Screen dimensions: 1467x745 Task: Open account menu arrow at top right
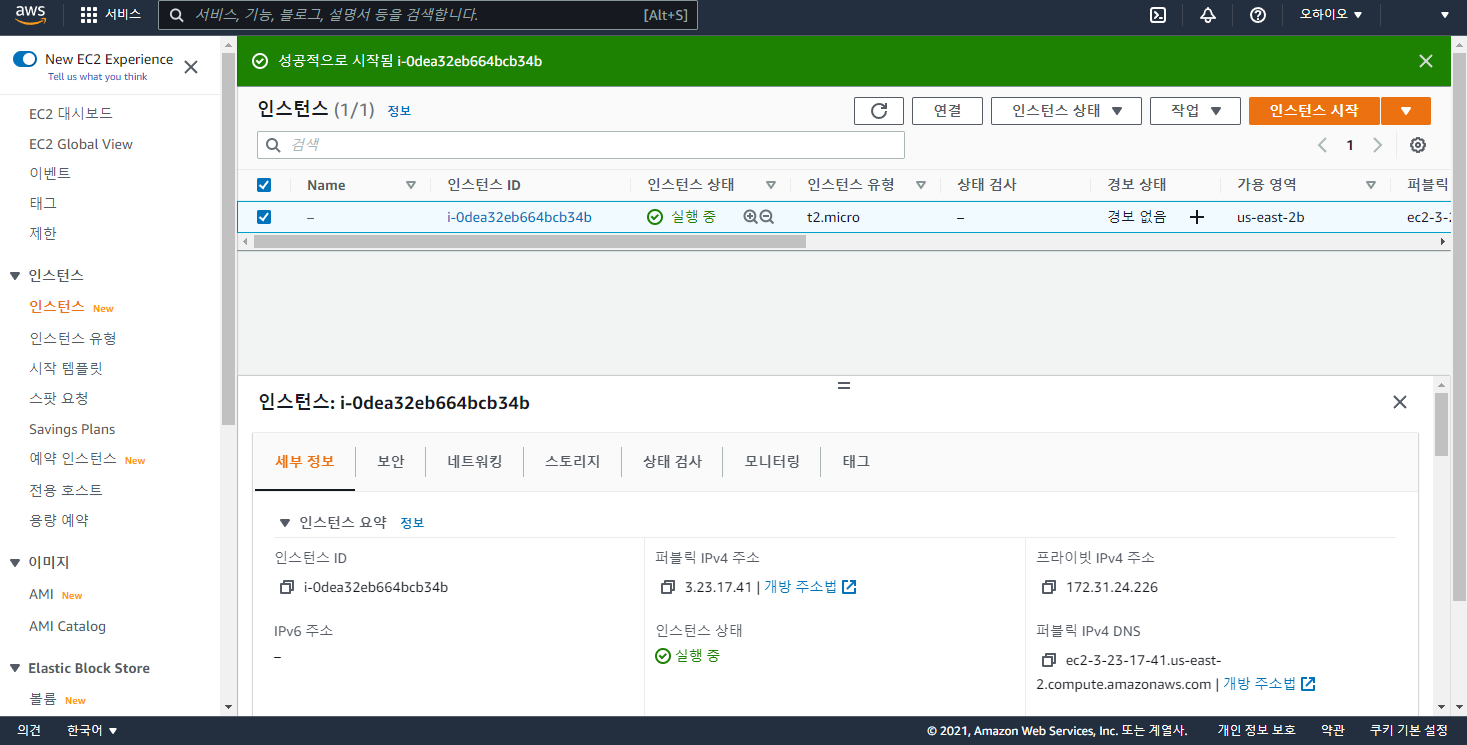1445,15
